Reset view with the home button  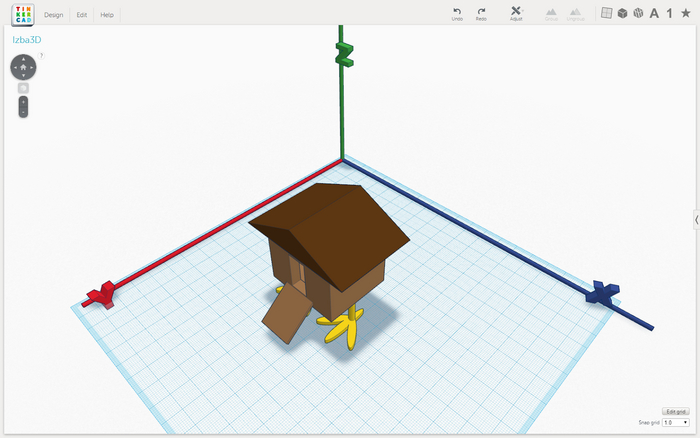(x=23, y=67)
